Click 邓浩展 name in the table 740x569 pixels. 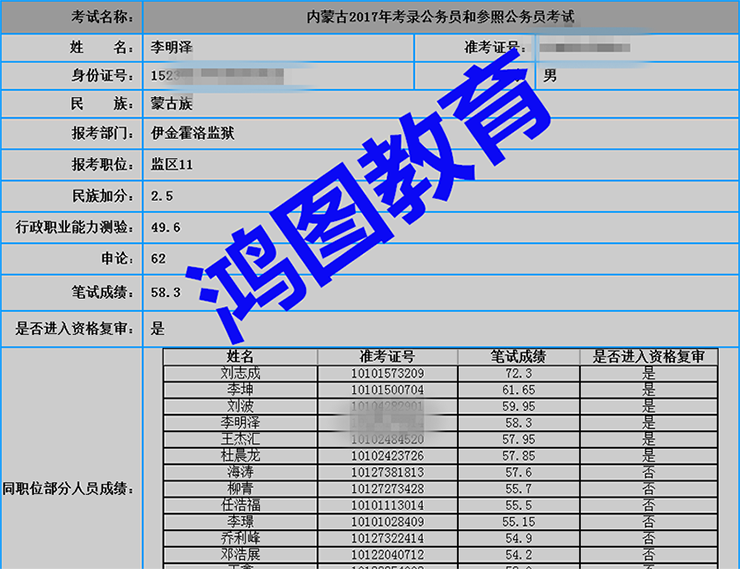pyautogui.click(x=240, y=554)
